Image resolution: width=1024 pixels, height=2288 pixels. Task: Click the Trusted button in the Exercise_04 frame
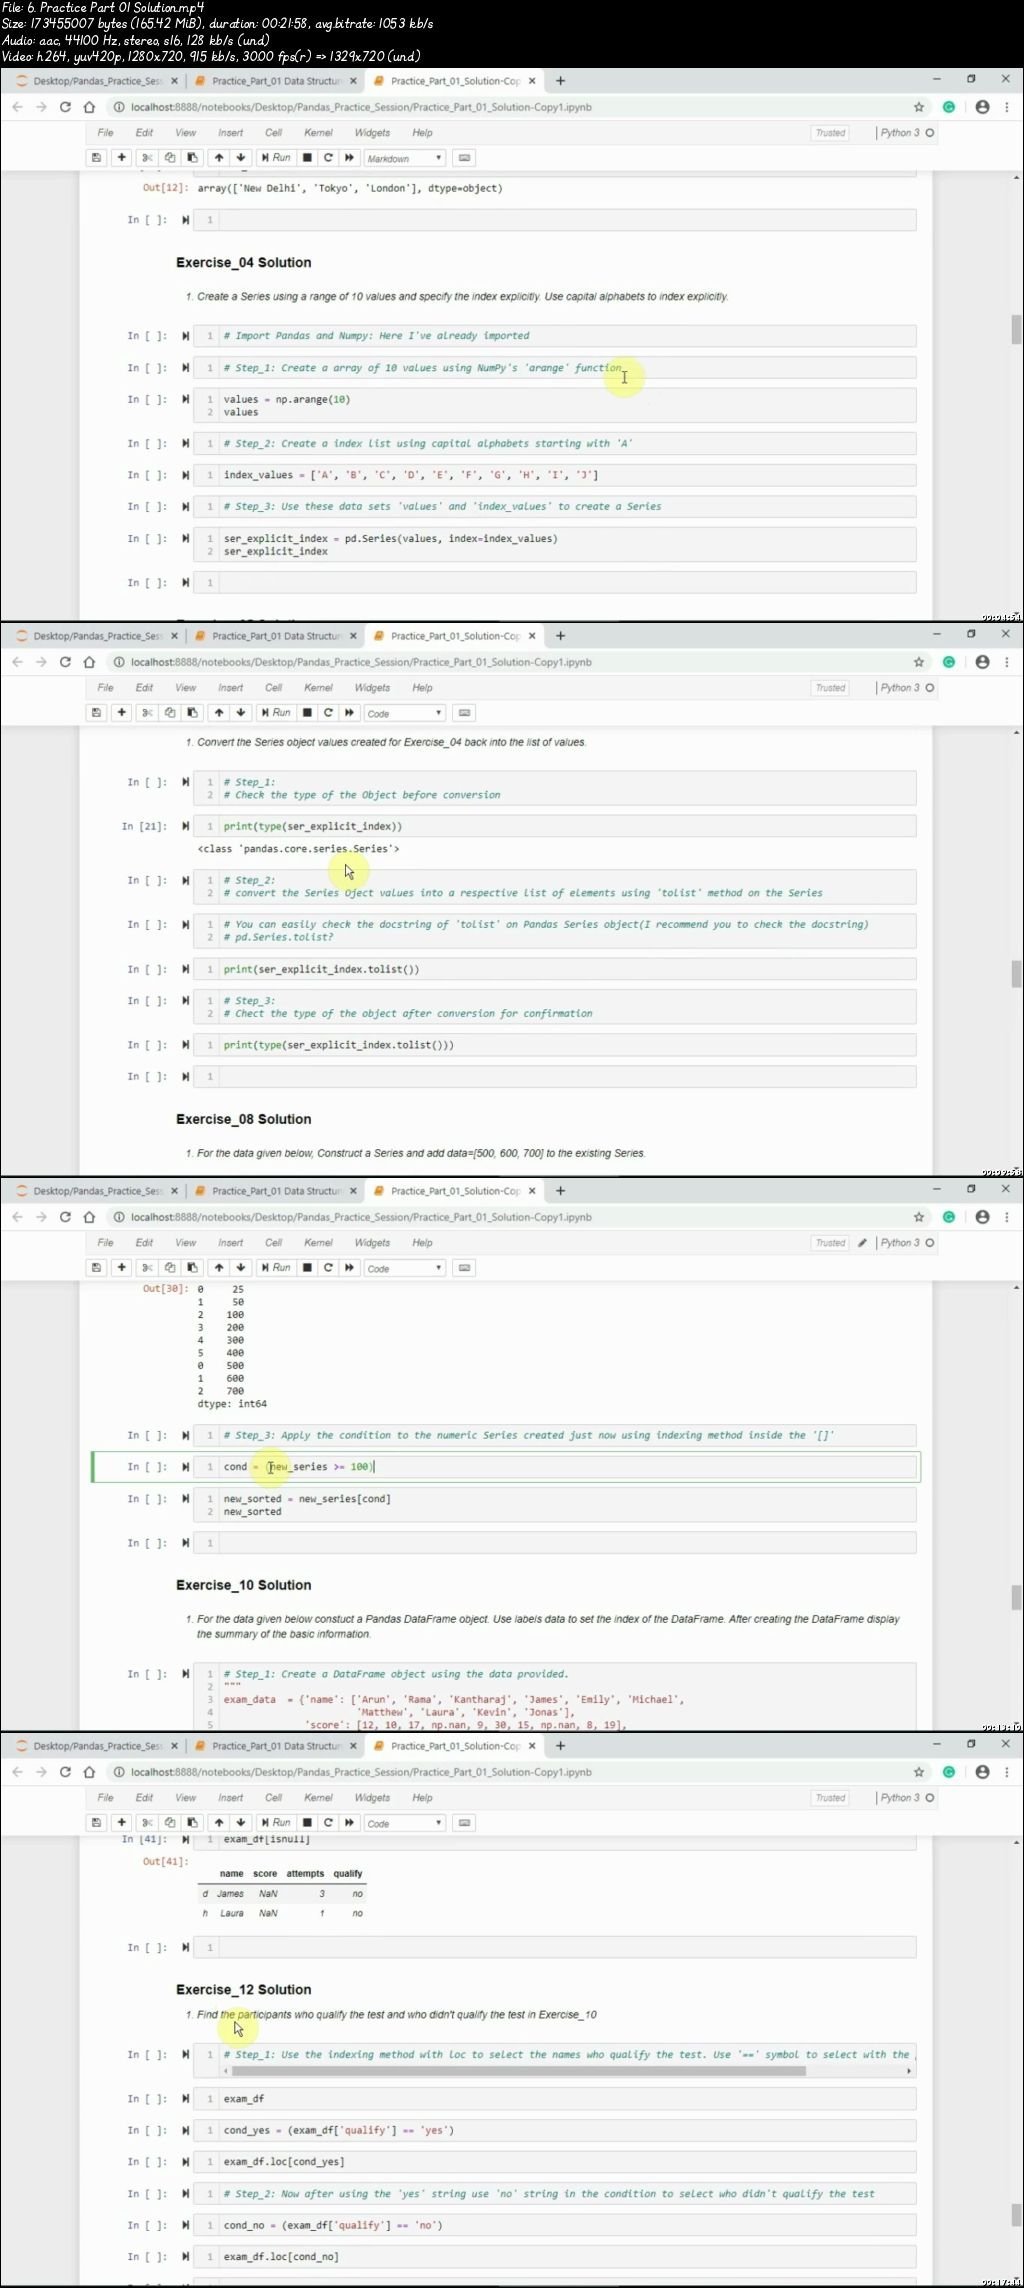point(830,133)
